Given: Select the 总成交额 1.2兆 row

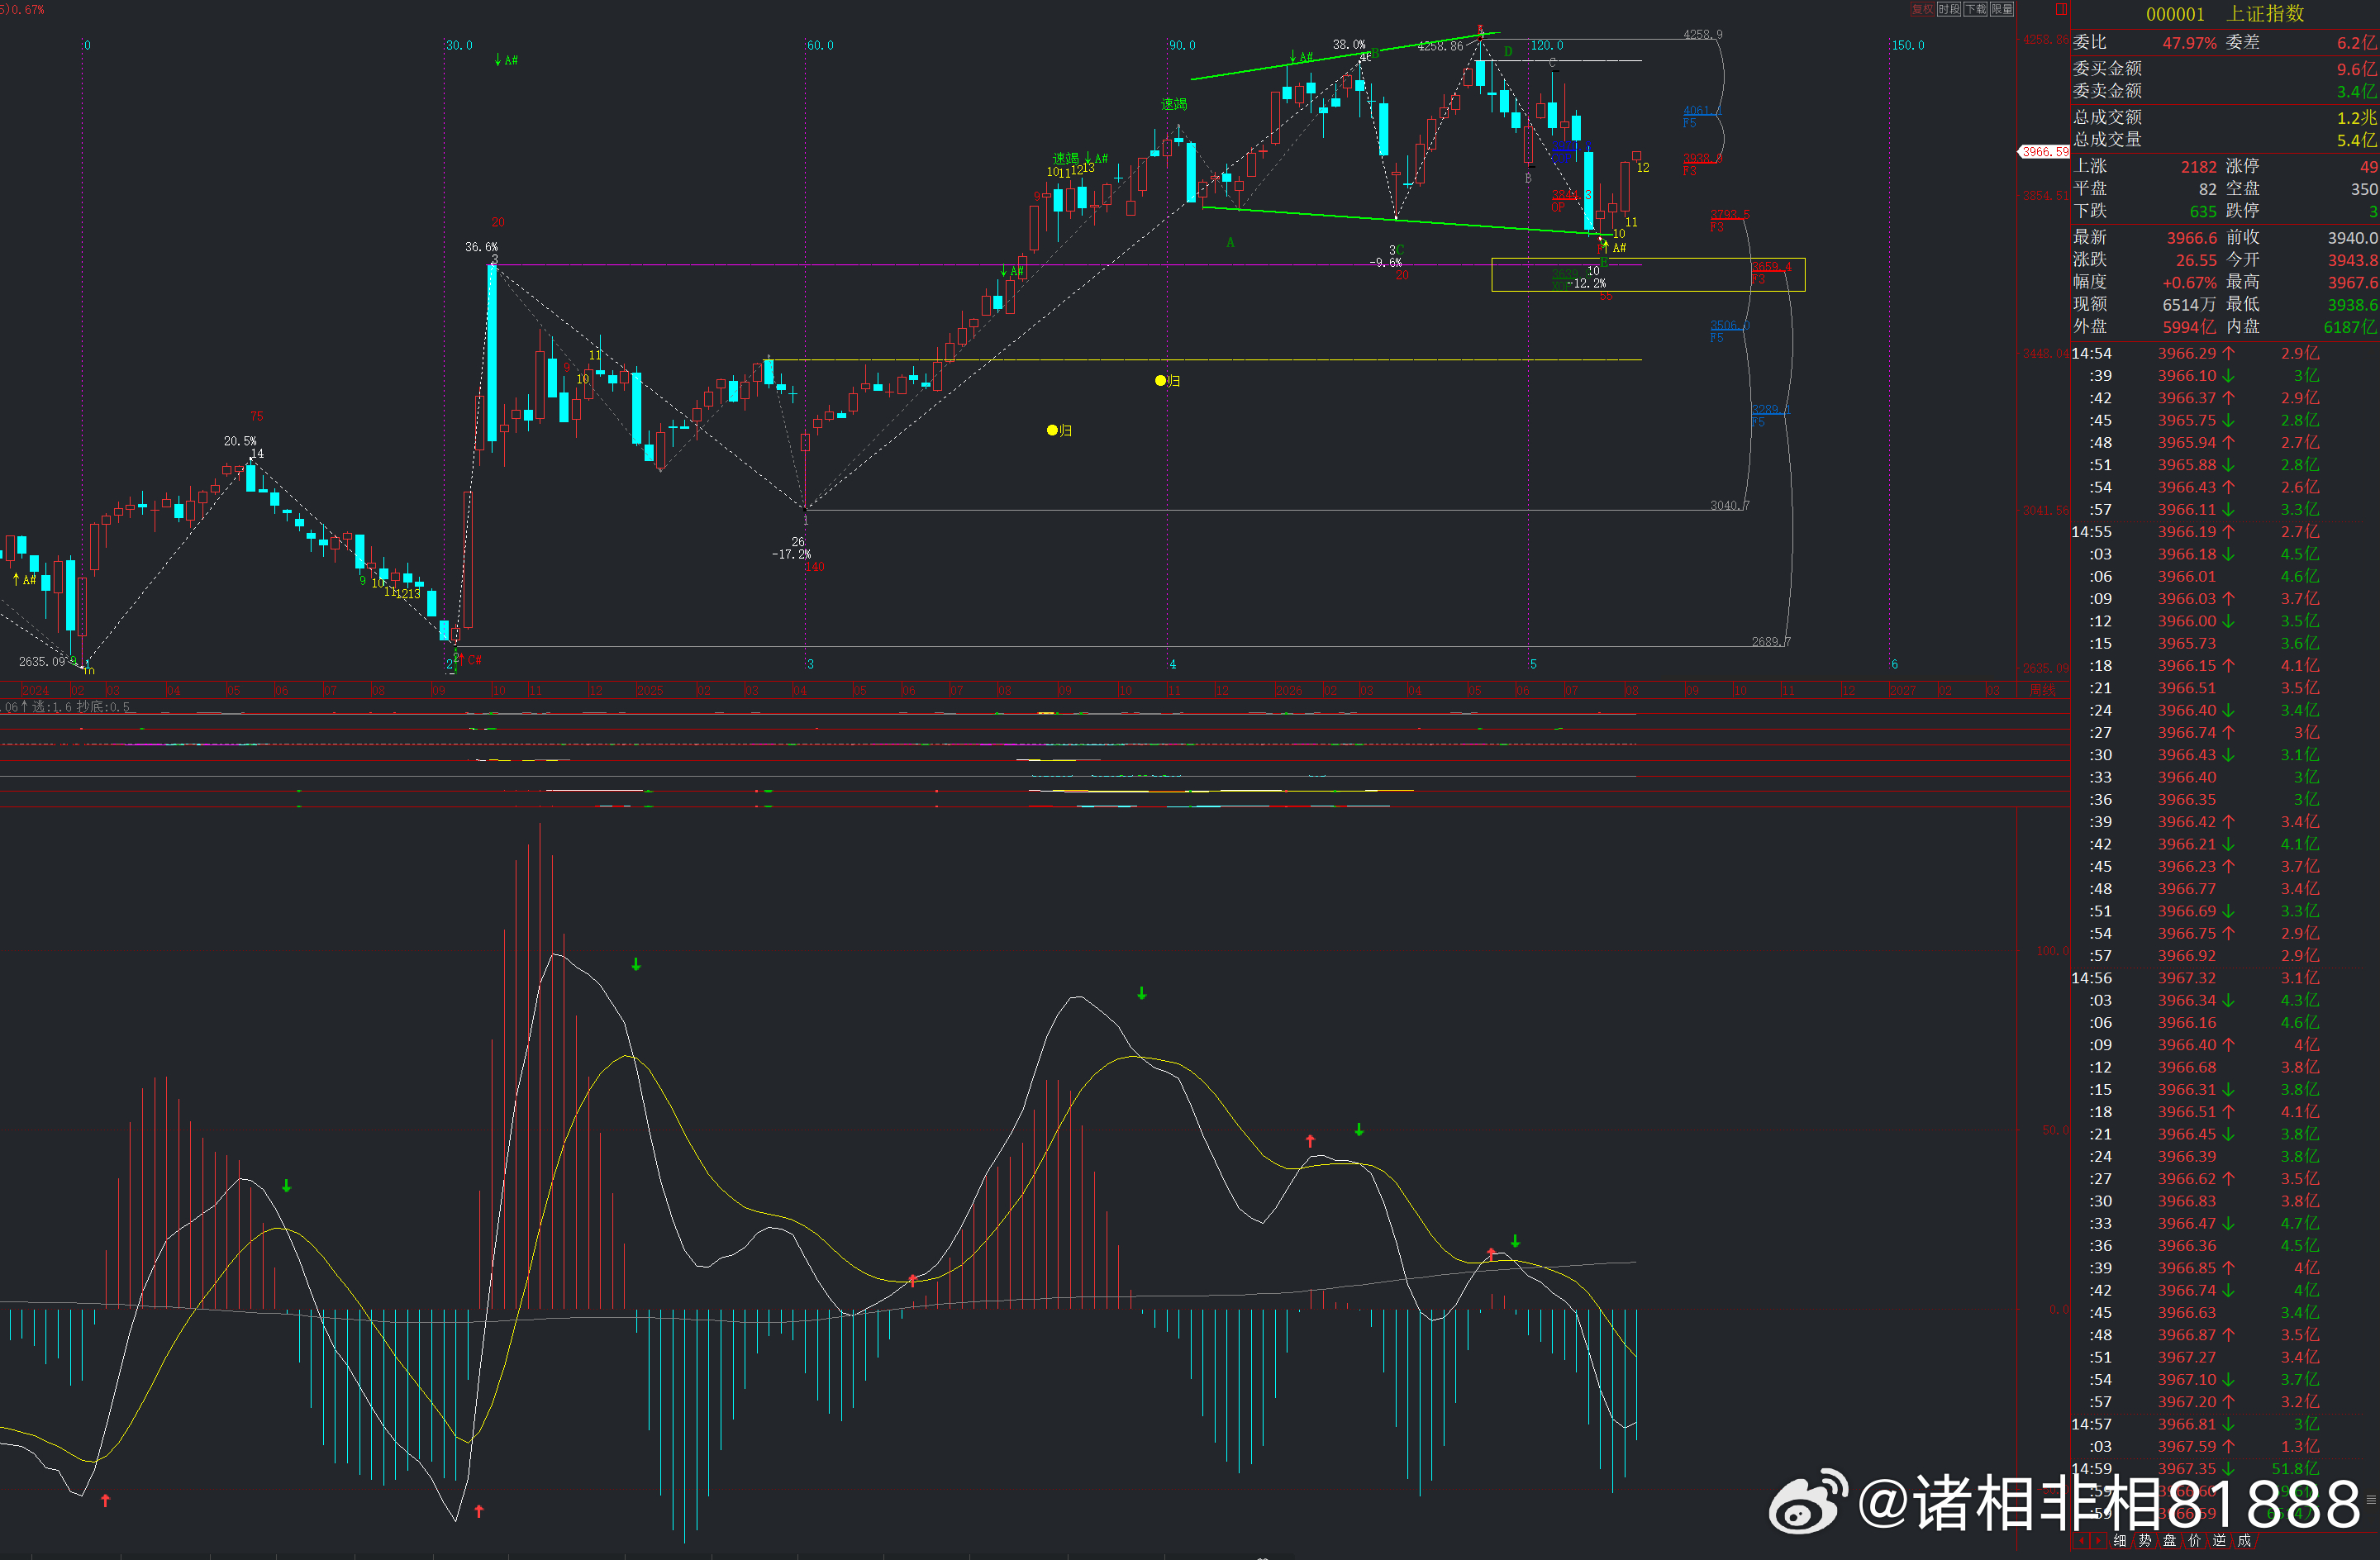Looking at the screenshot, I should point(2224,118).
